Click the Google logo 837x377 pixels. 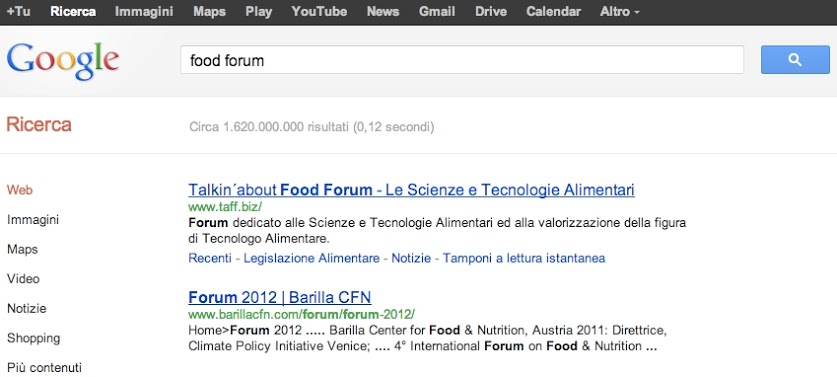[63, 61]
